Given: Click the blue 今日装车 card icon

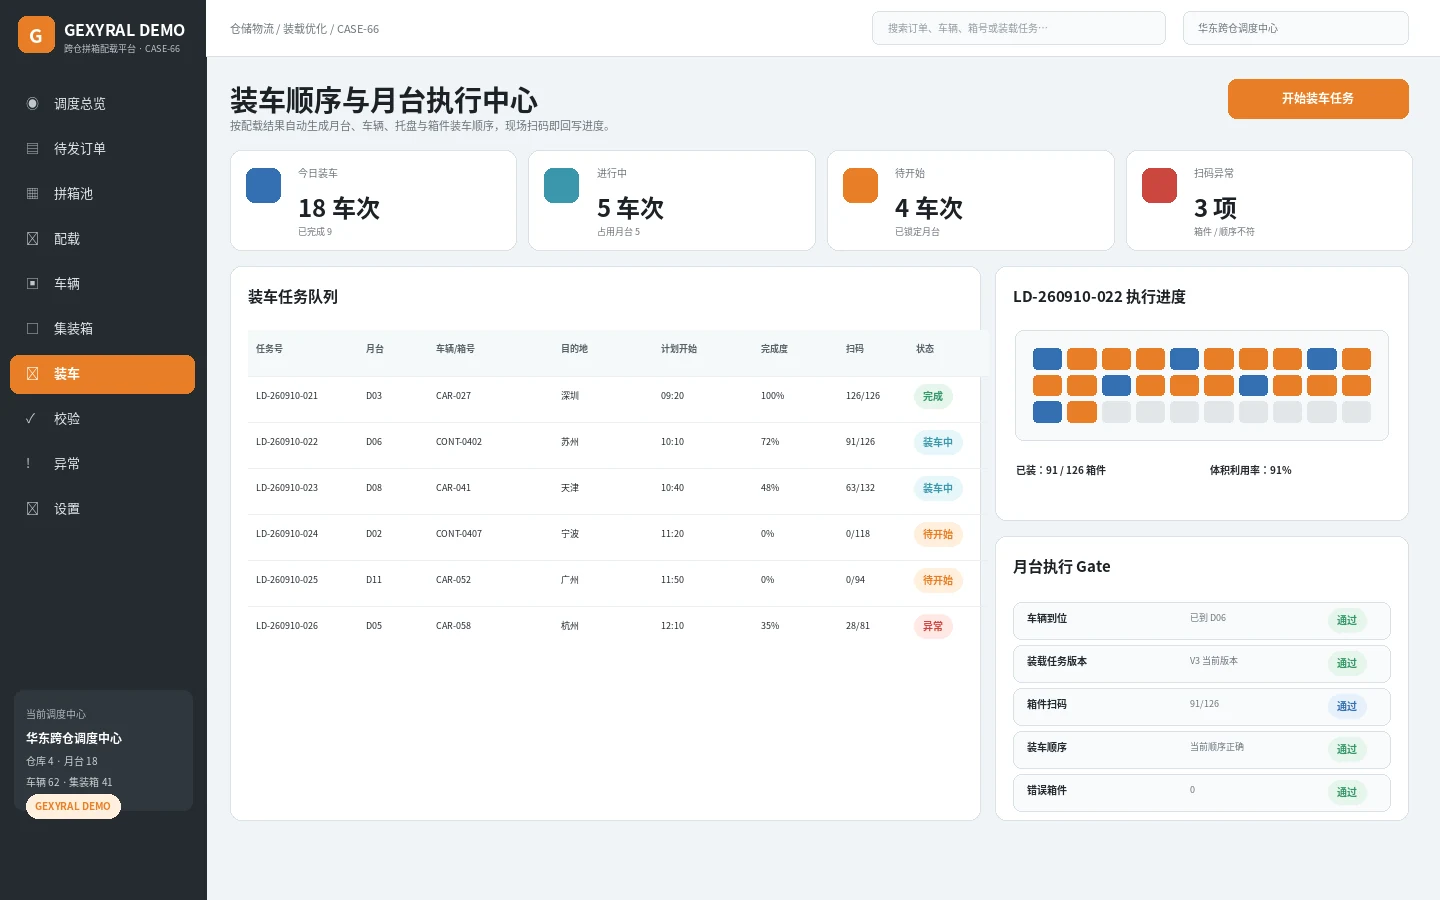Looking at the screenshot, I should point(264,186).
